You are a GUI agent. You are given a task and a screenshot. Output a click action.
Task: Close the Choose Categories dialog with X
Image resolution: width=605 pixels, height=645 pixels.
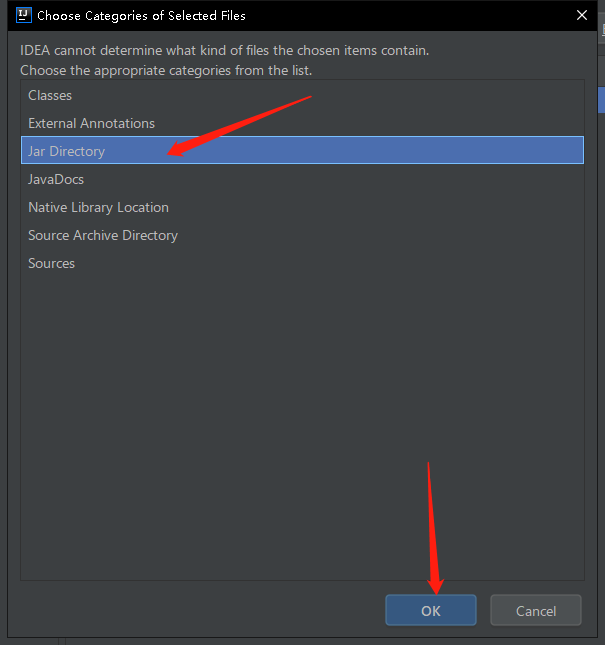pos(582,15)
